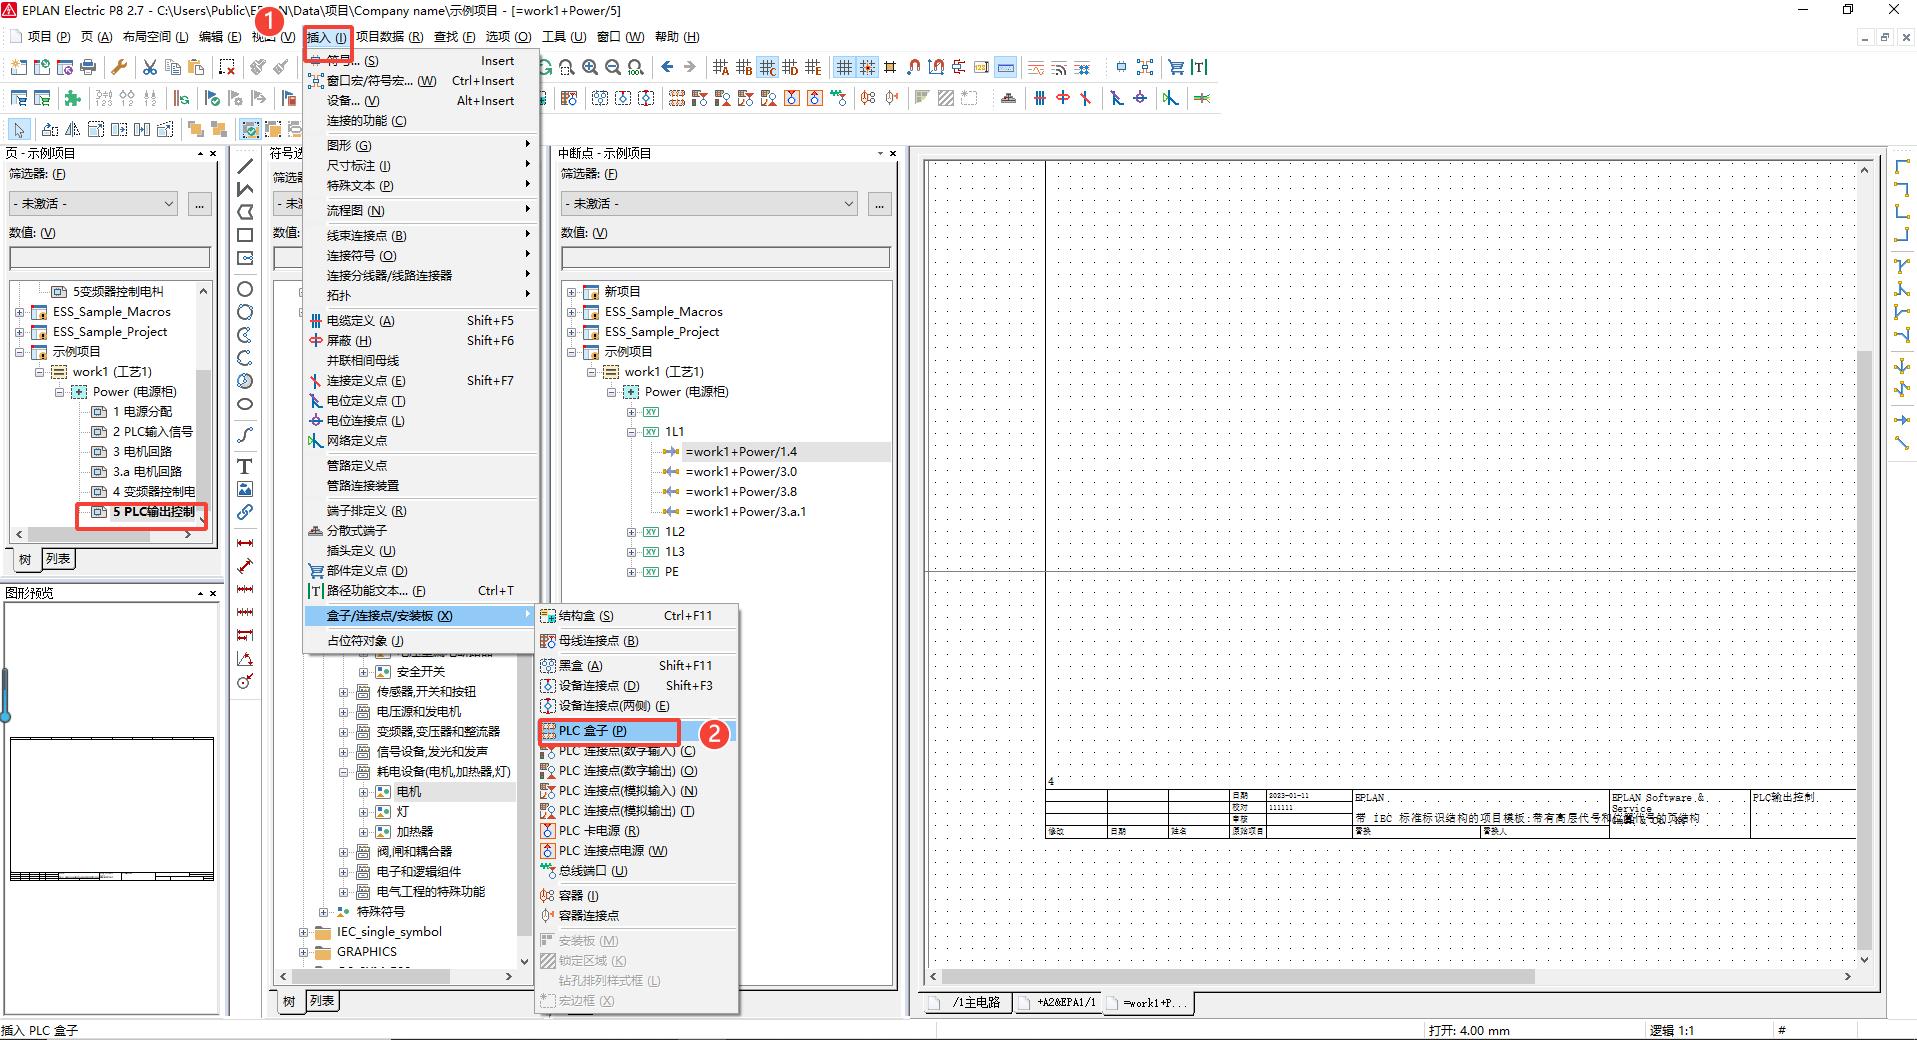The width and height of the screenshot is (1917, 1040).
Task: Open 项目数据 menu
Action: click(x=389, y=37)
